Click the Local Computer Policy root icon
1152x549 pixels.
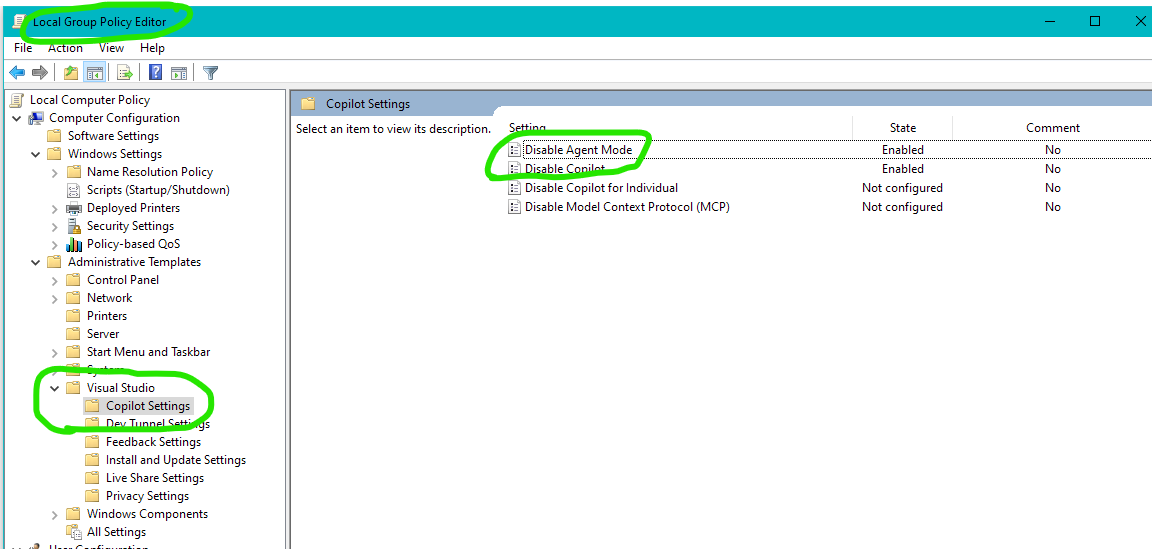pos(18,100)
